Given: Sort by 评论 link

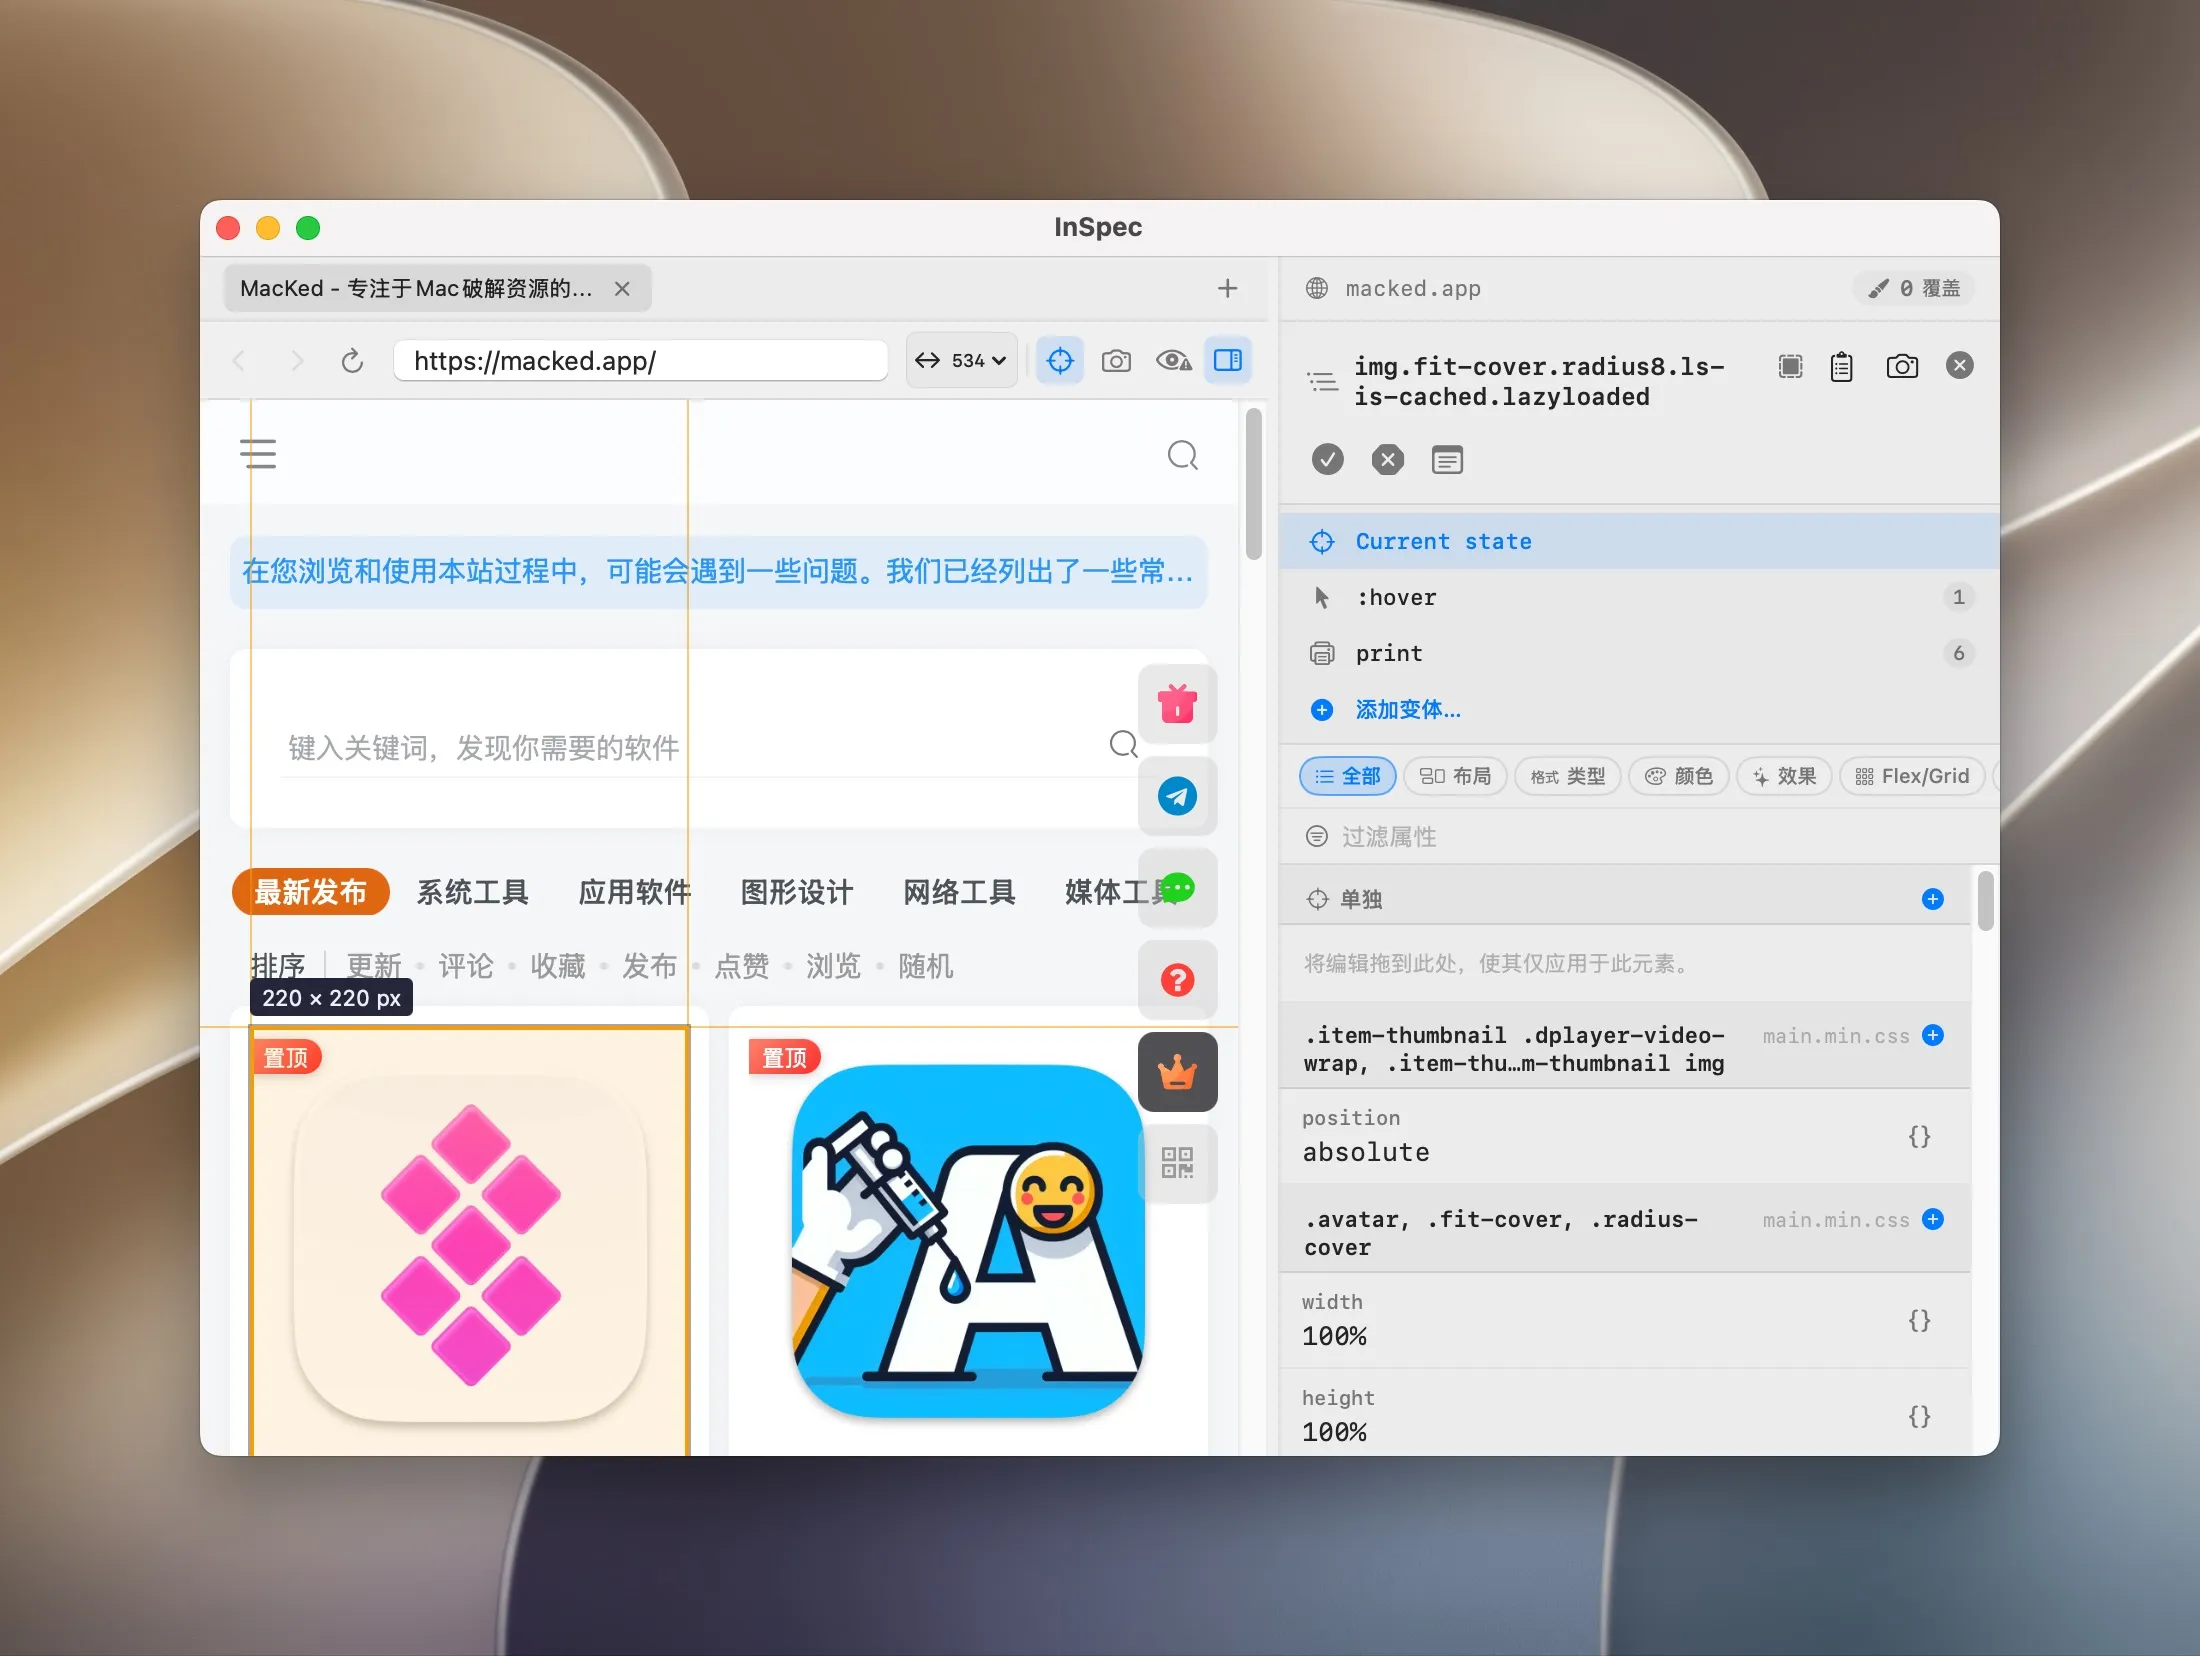Looking at the screenshot, I should (466, 966).
